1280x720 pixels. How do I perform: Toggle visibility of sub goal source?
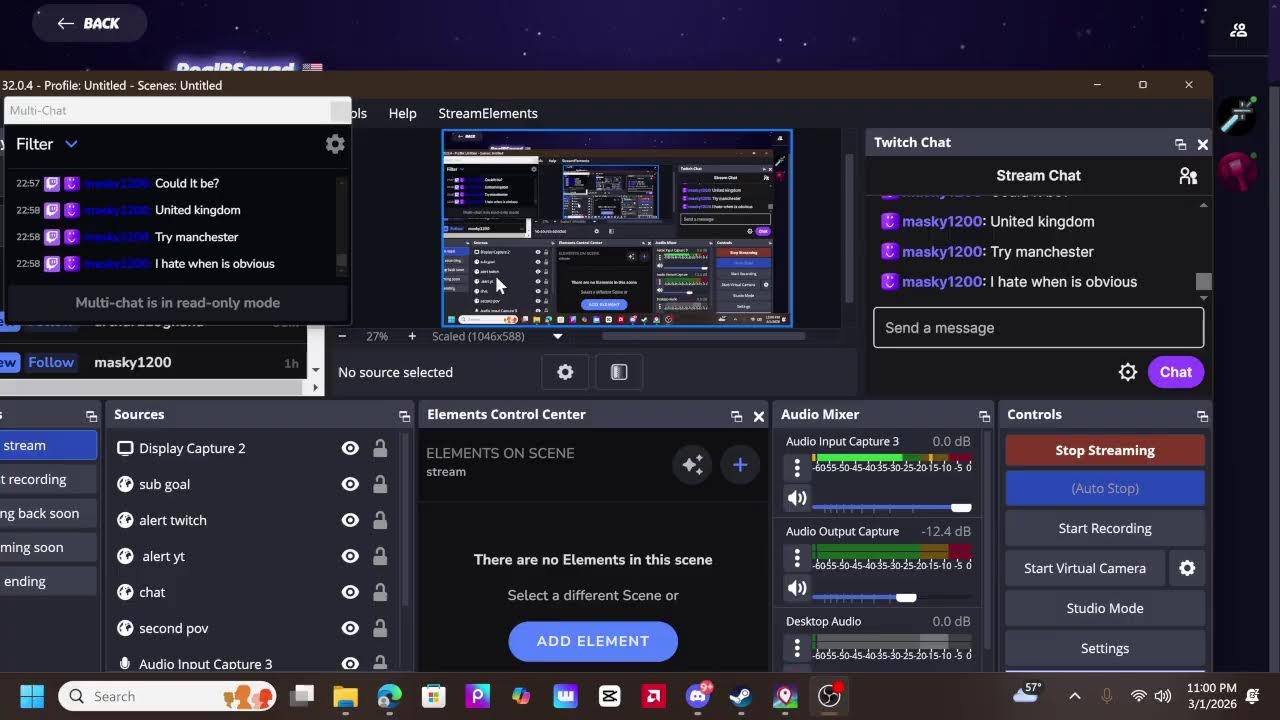[x=350, y=484]
